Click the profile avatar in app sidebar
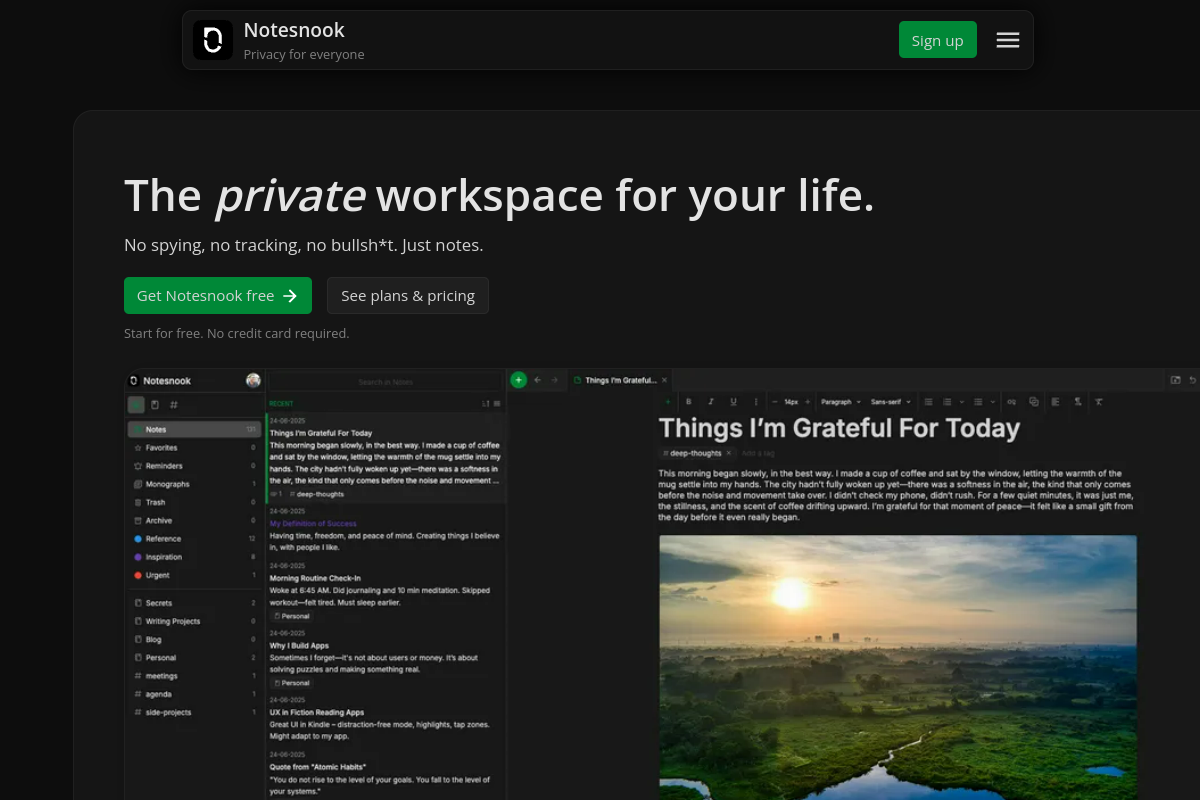Viewport: 1200px width, 800px height. [x=253, y=380]
